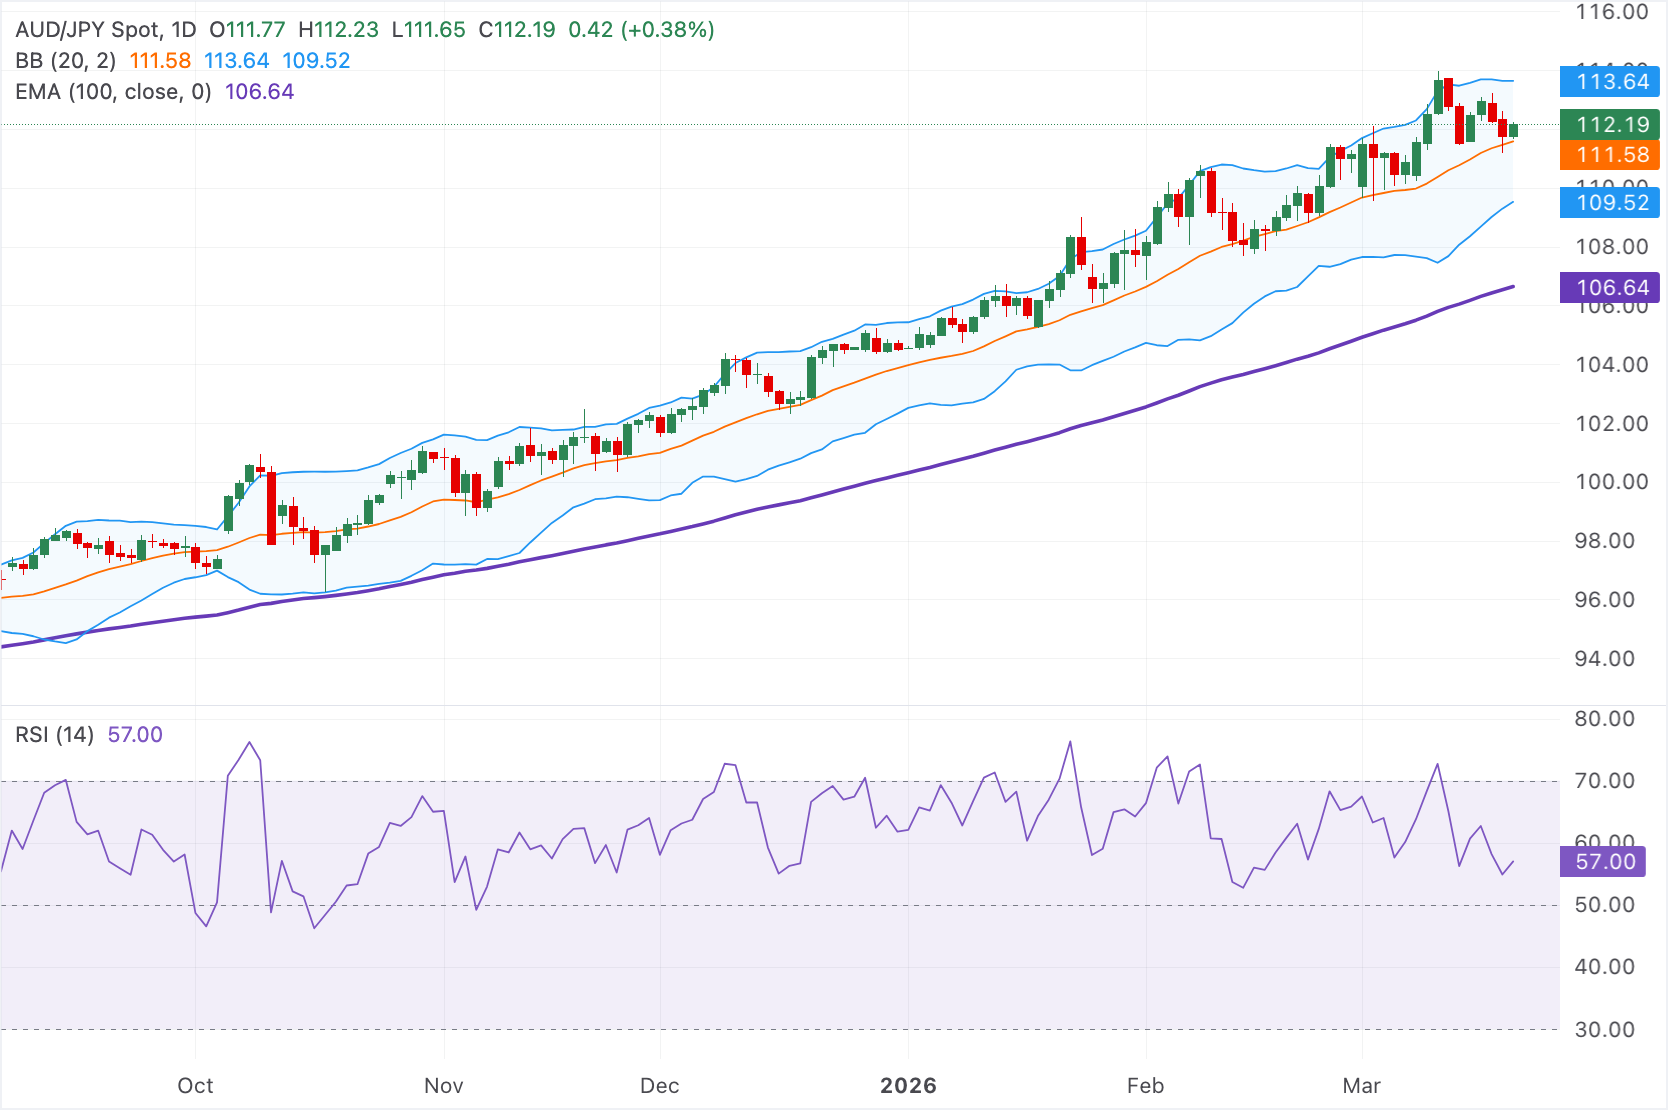The height and width of the screenshot is (1110, 1668).
Task: Click the 2026 label on the time axis
Action: pyautogui.click(x=910, y=1085)
